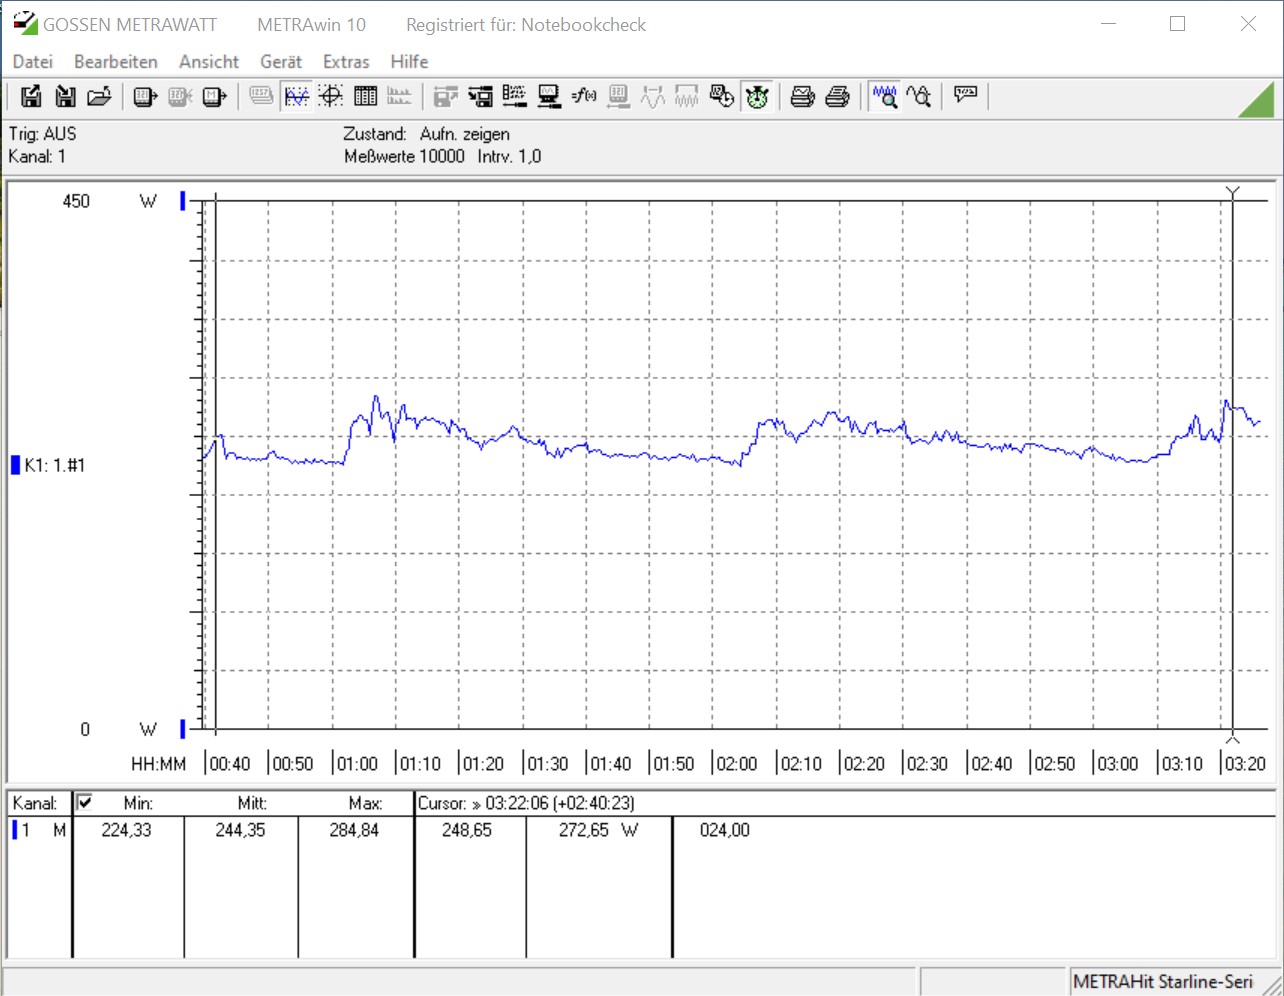The width and height of the screenshot is (1284, 996).
Task: Click the first meter-with-arrow device icon
Action: [146, 96]
